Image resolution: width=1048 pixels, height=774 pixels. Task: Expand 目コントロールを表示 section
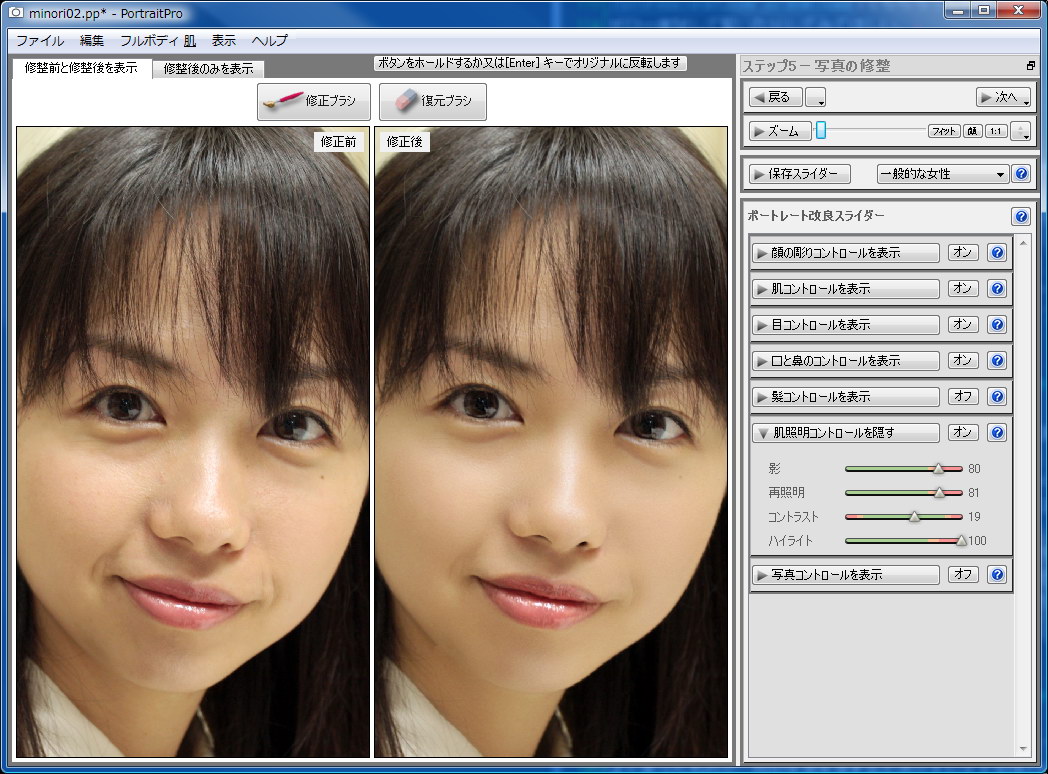point(845,325)
